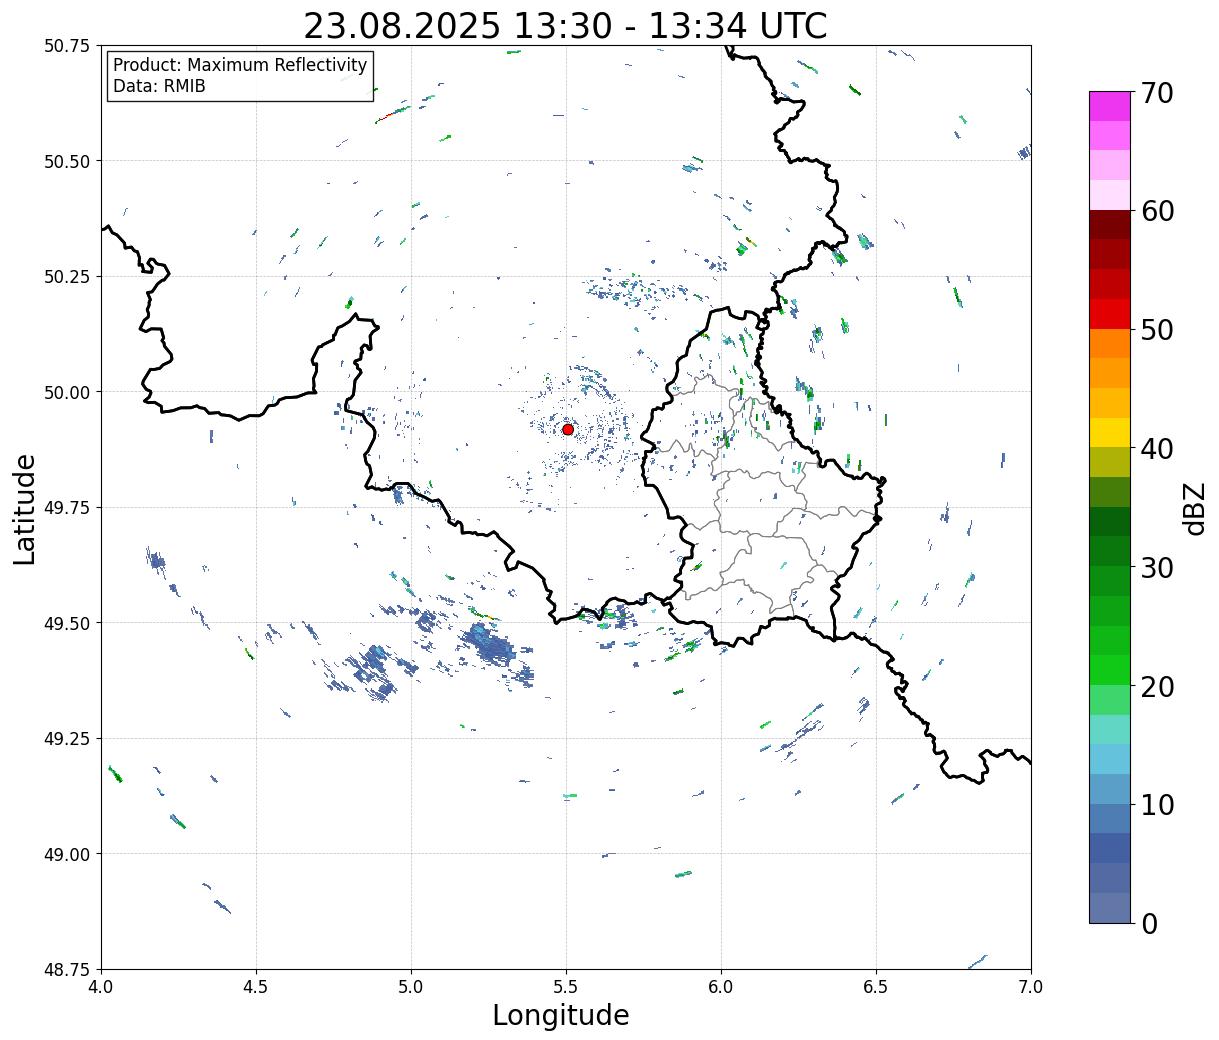Viewport: 1219px width, 1040px height.
Task: Click the longitude tick label 7.0
Action: pos(1031,986)
